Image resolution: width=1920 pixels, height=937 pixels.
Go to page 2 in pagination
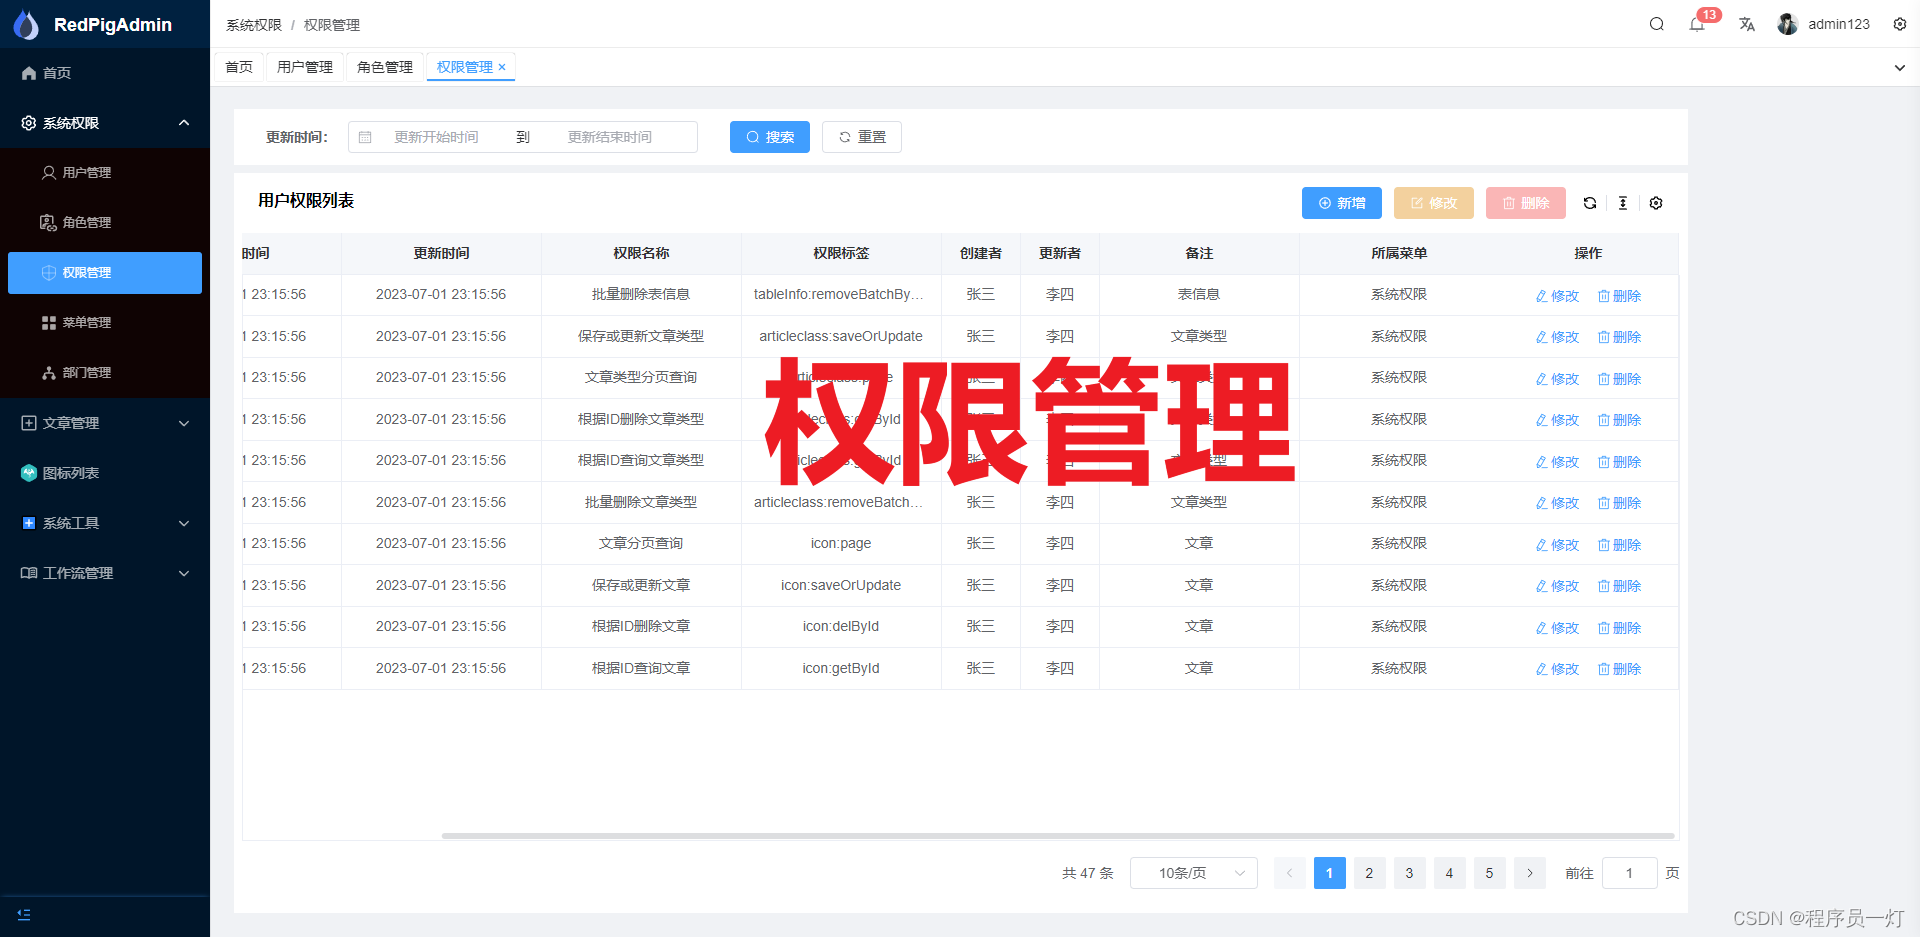pos(1369,873)
